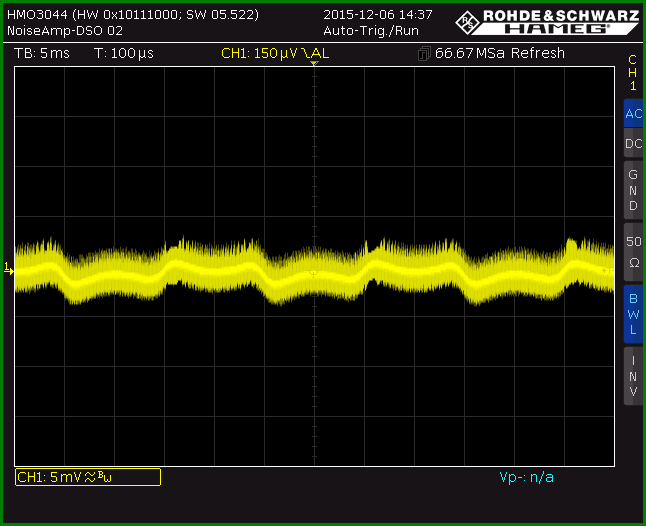Switch to 50 Ω input impedance
The image size is (646, 526).
point(633,252)
